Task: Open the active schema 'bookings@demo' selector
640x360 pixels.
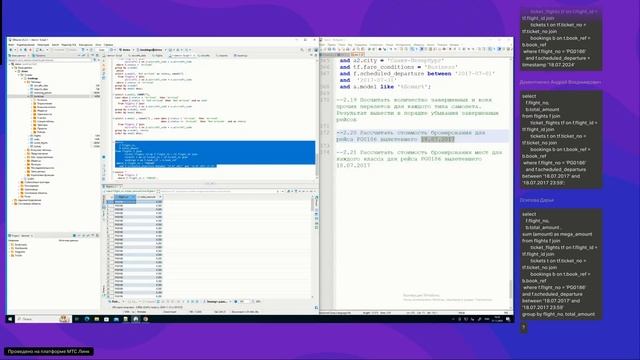Action: 151,50
